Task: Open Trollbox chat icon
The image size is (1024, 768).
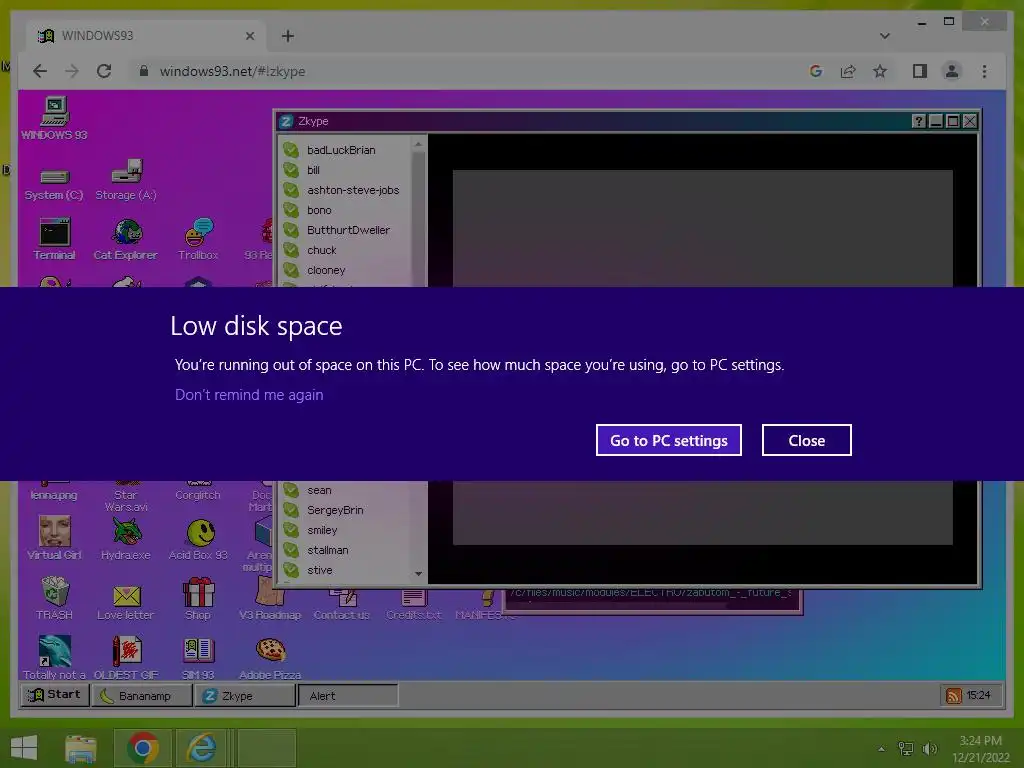Action: pos(198,240)
